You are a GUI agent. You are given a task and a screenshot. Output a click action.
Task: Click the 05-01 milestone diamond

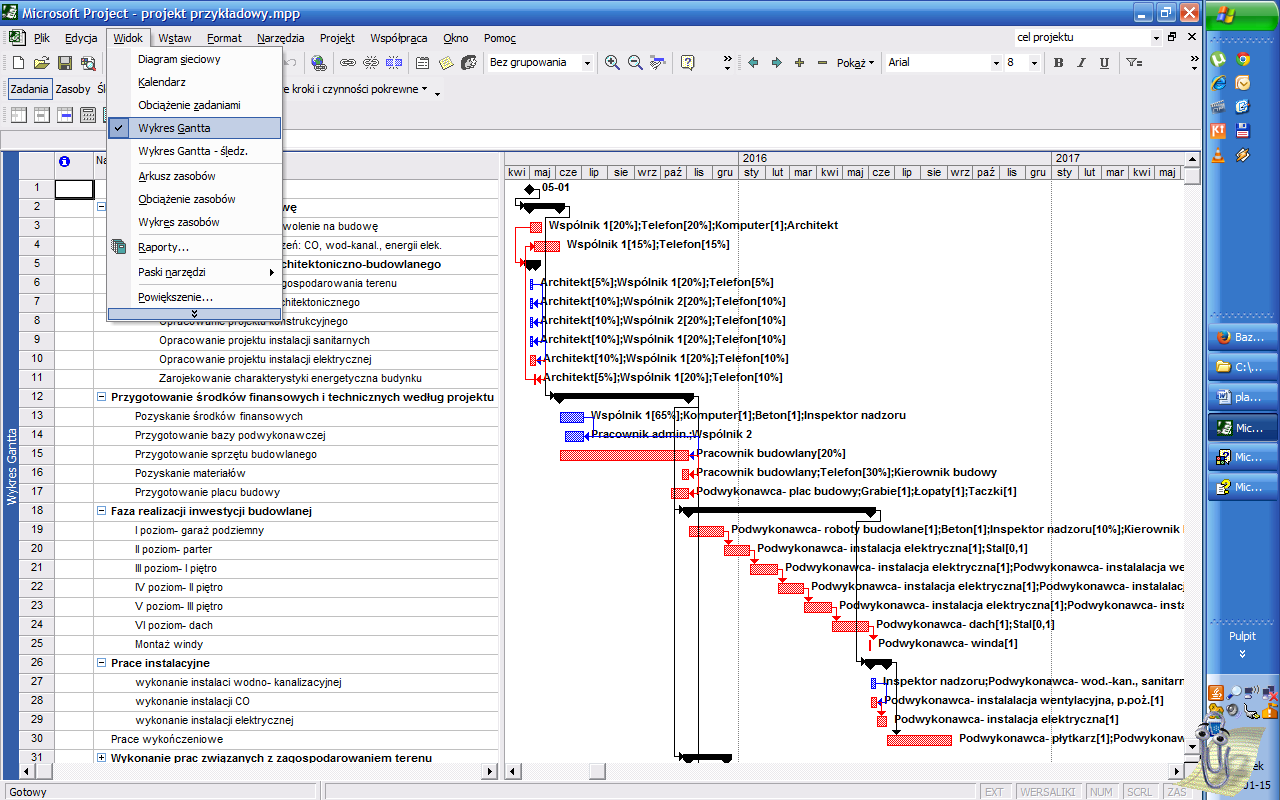(x=530, y=189)
